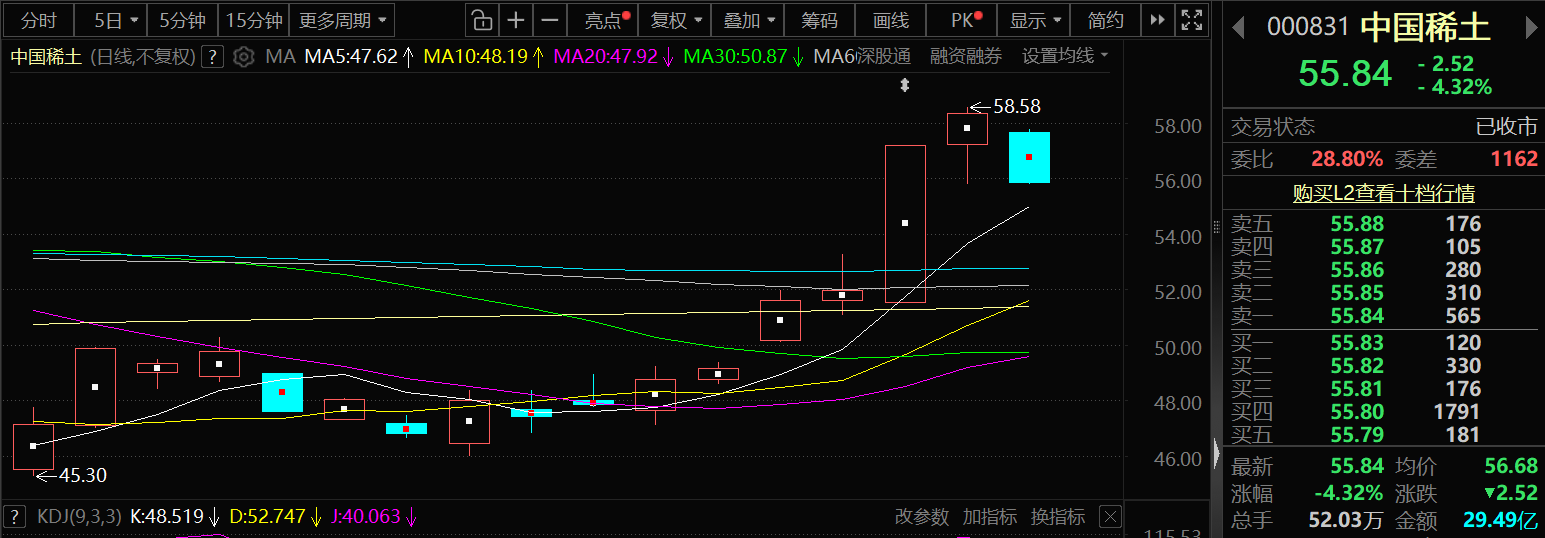Click 改参数 button
This screenshot has width=1545, height=538.
click(x=921, y=517)
